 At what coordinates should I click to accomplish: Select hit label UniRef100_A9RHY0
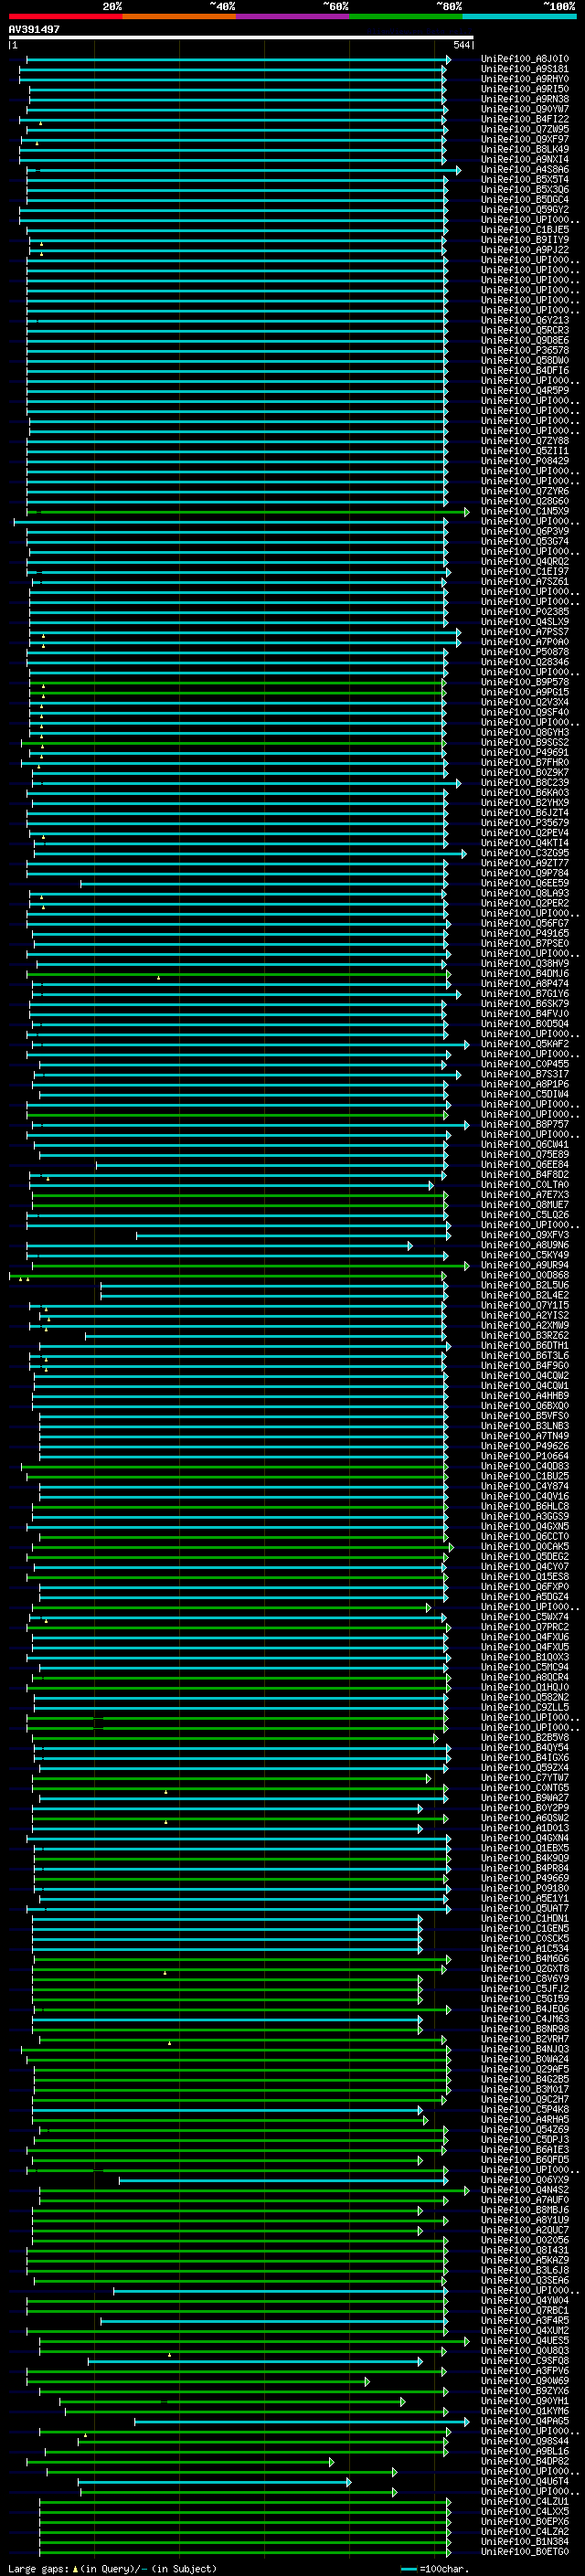pyautogui.click(x=525, y=79)
